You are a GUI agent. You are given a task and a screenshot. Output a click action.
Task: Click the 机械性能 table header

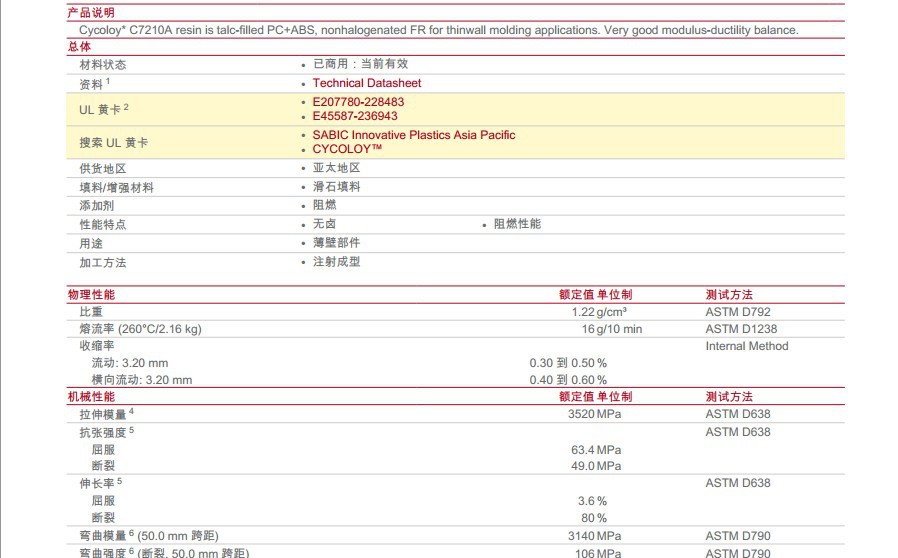pos(91,397)
